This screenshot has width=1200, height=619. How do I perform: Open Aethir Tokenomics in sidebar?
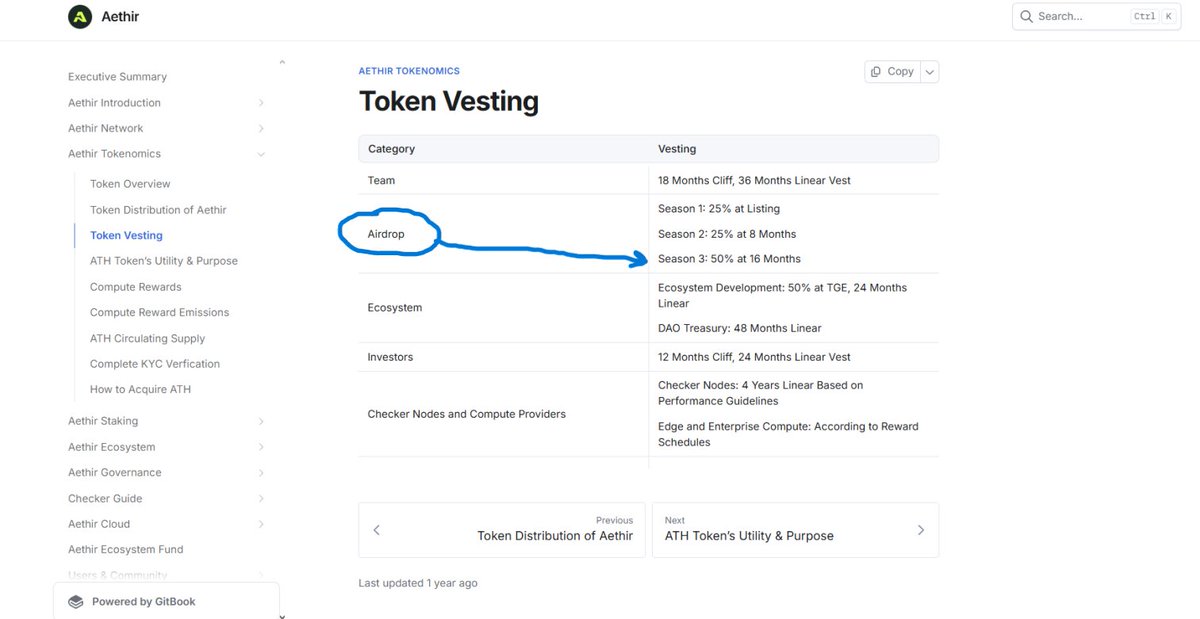[114, 154]
